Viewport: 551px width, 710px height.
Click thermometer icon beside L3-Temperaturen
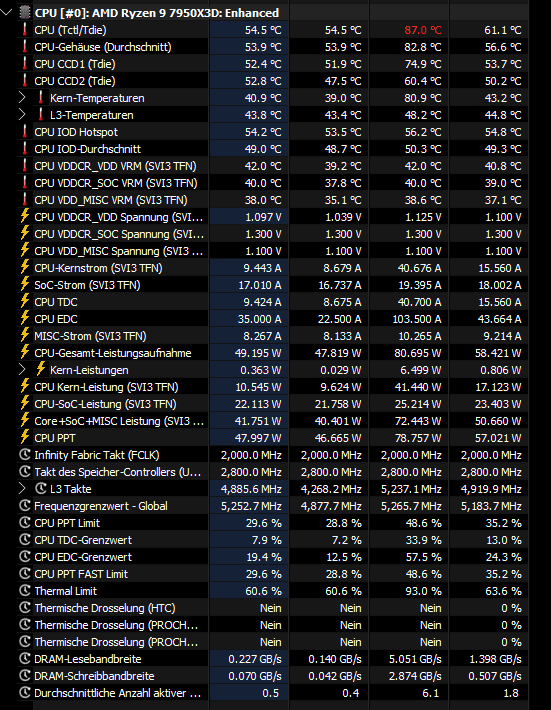click(41, 115)
